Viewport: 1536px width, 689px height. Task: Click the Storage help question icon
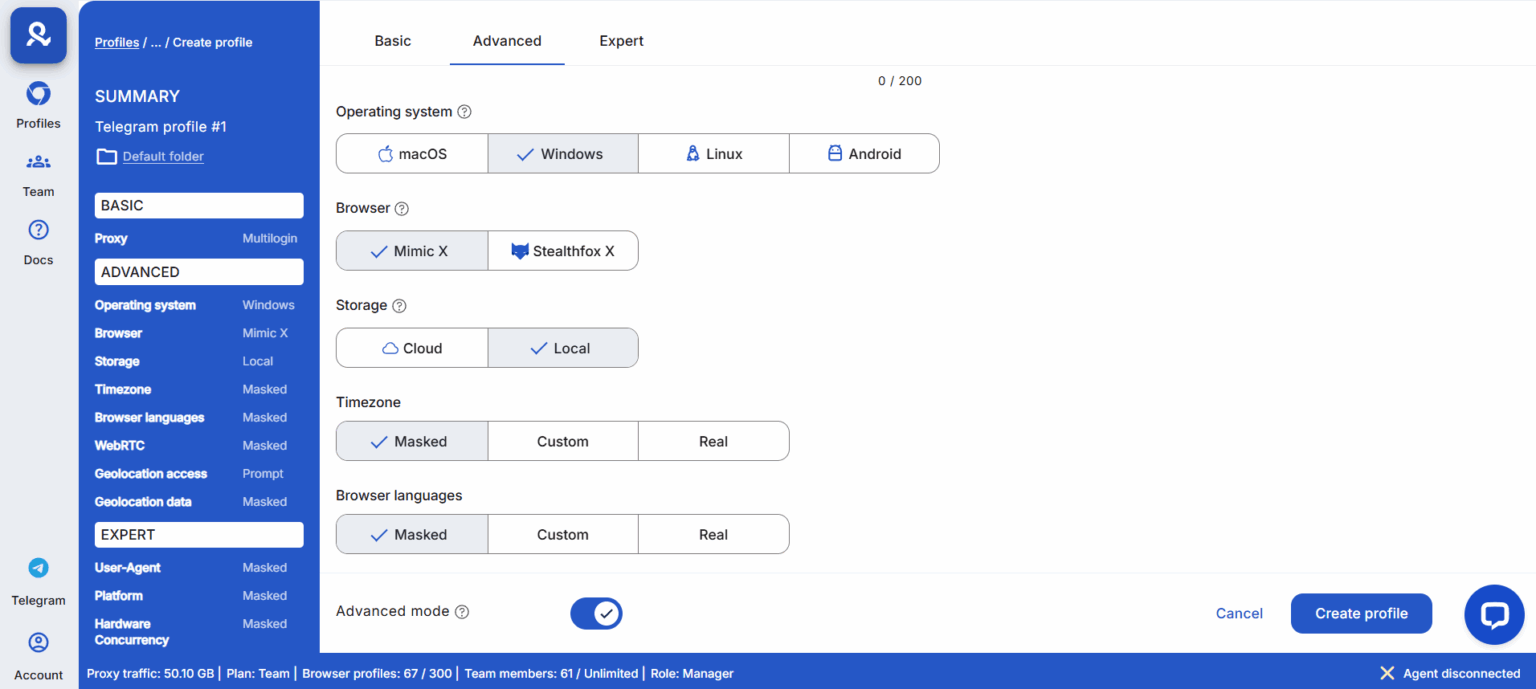[x=399, y=306]
